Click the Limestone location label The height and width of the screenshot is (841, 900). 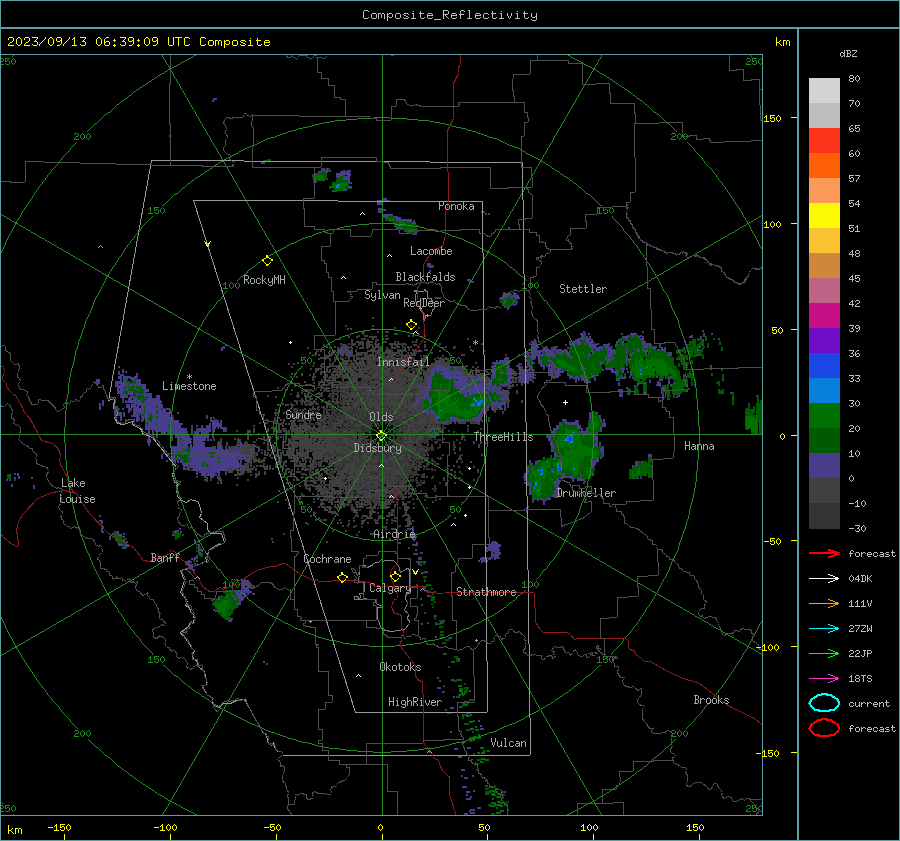click(x=189, y=386)
